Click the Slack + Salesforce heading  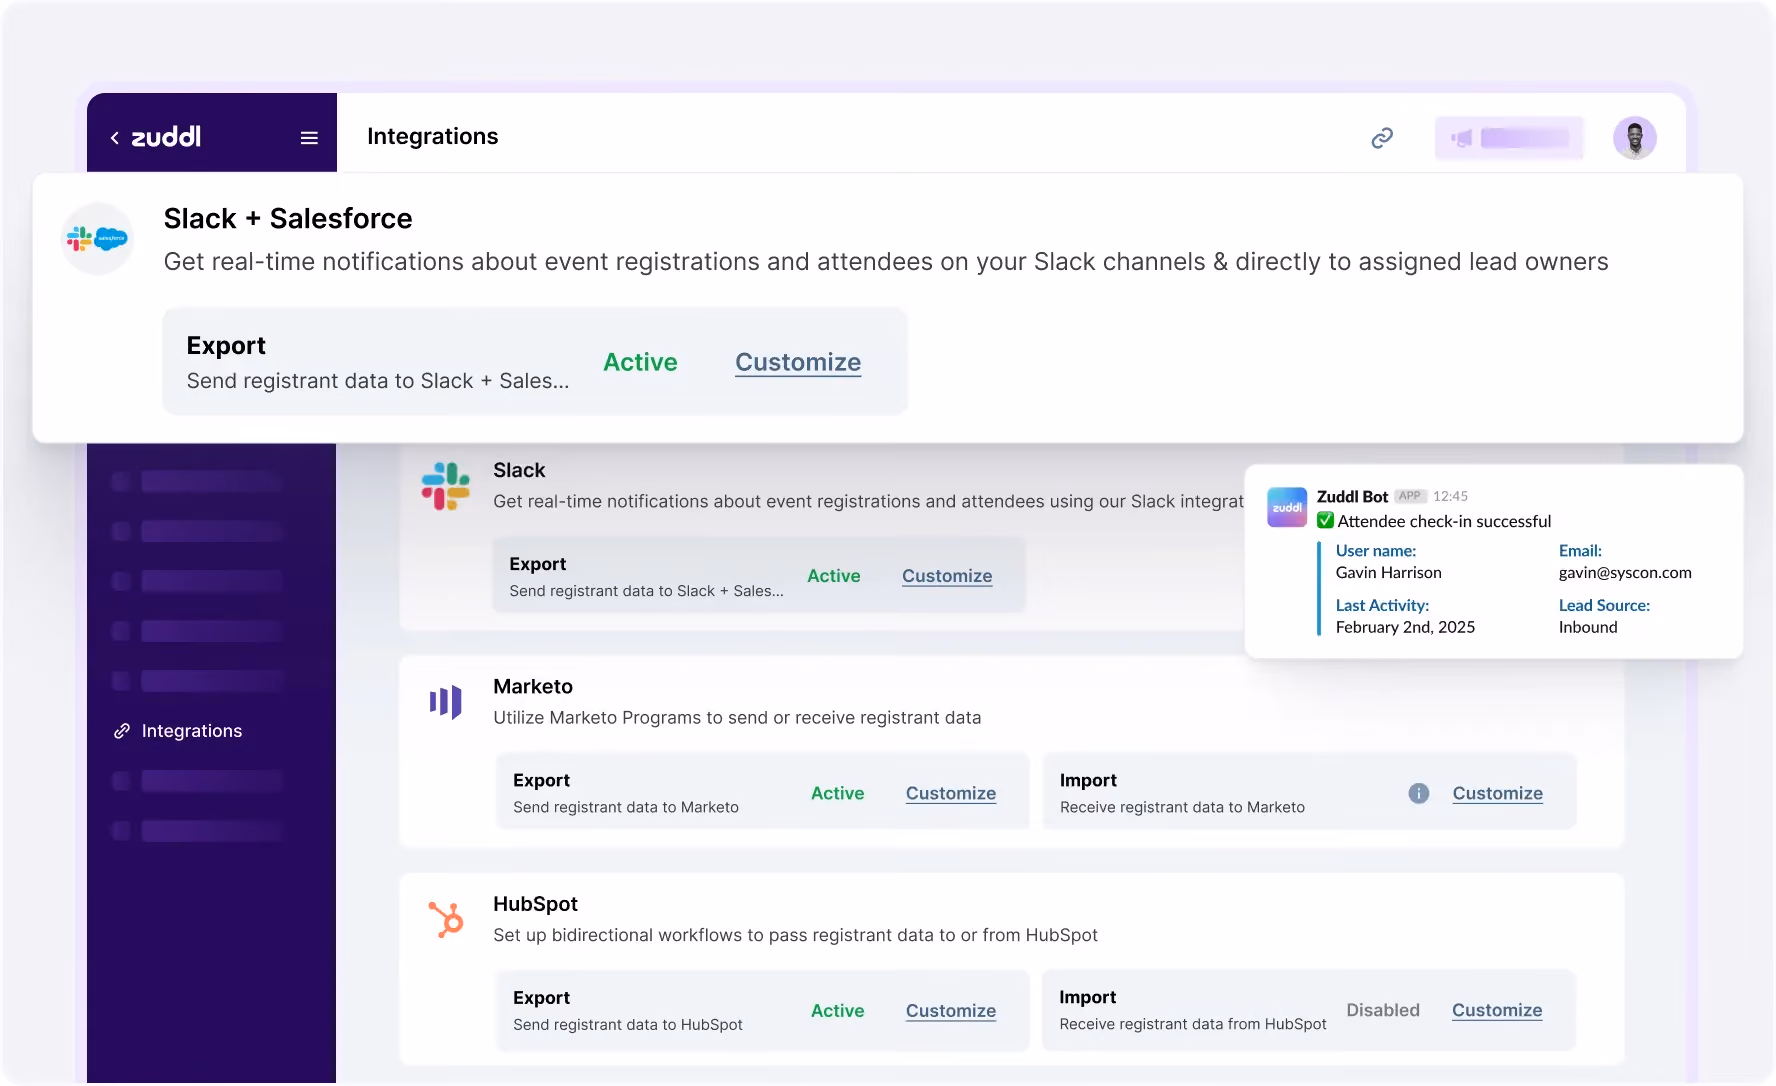(288, 218)
